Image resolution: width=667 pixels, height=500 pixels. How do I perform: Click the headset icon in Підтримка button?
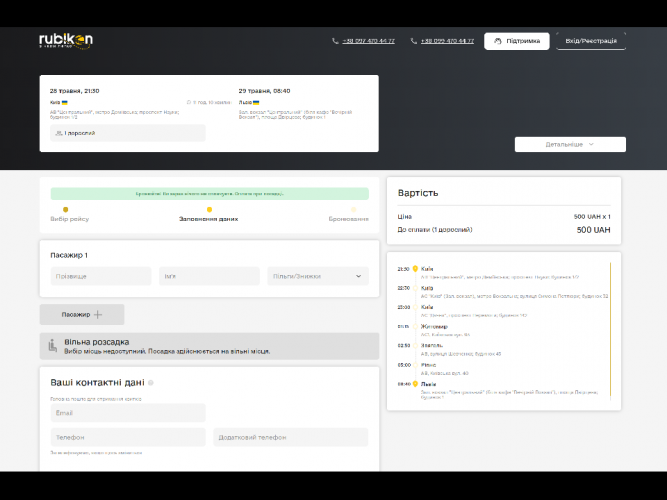click(x=498, y=41)
